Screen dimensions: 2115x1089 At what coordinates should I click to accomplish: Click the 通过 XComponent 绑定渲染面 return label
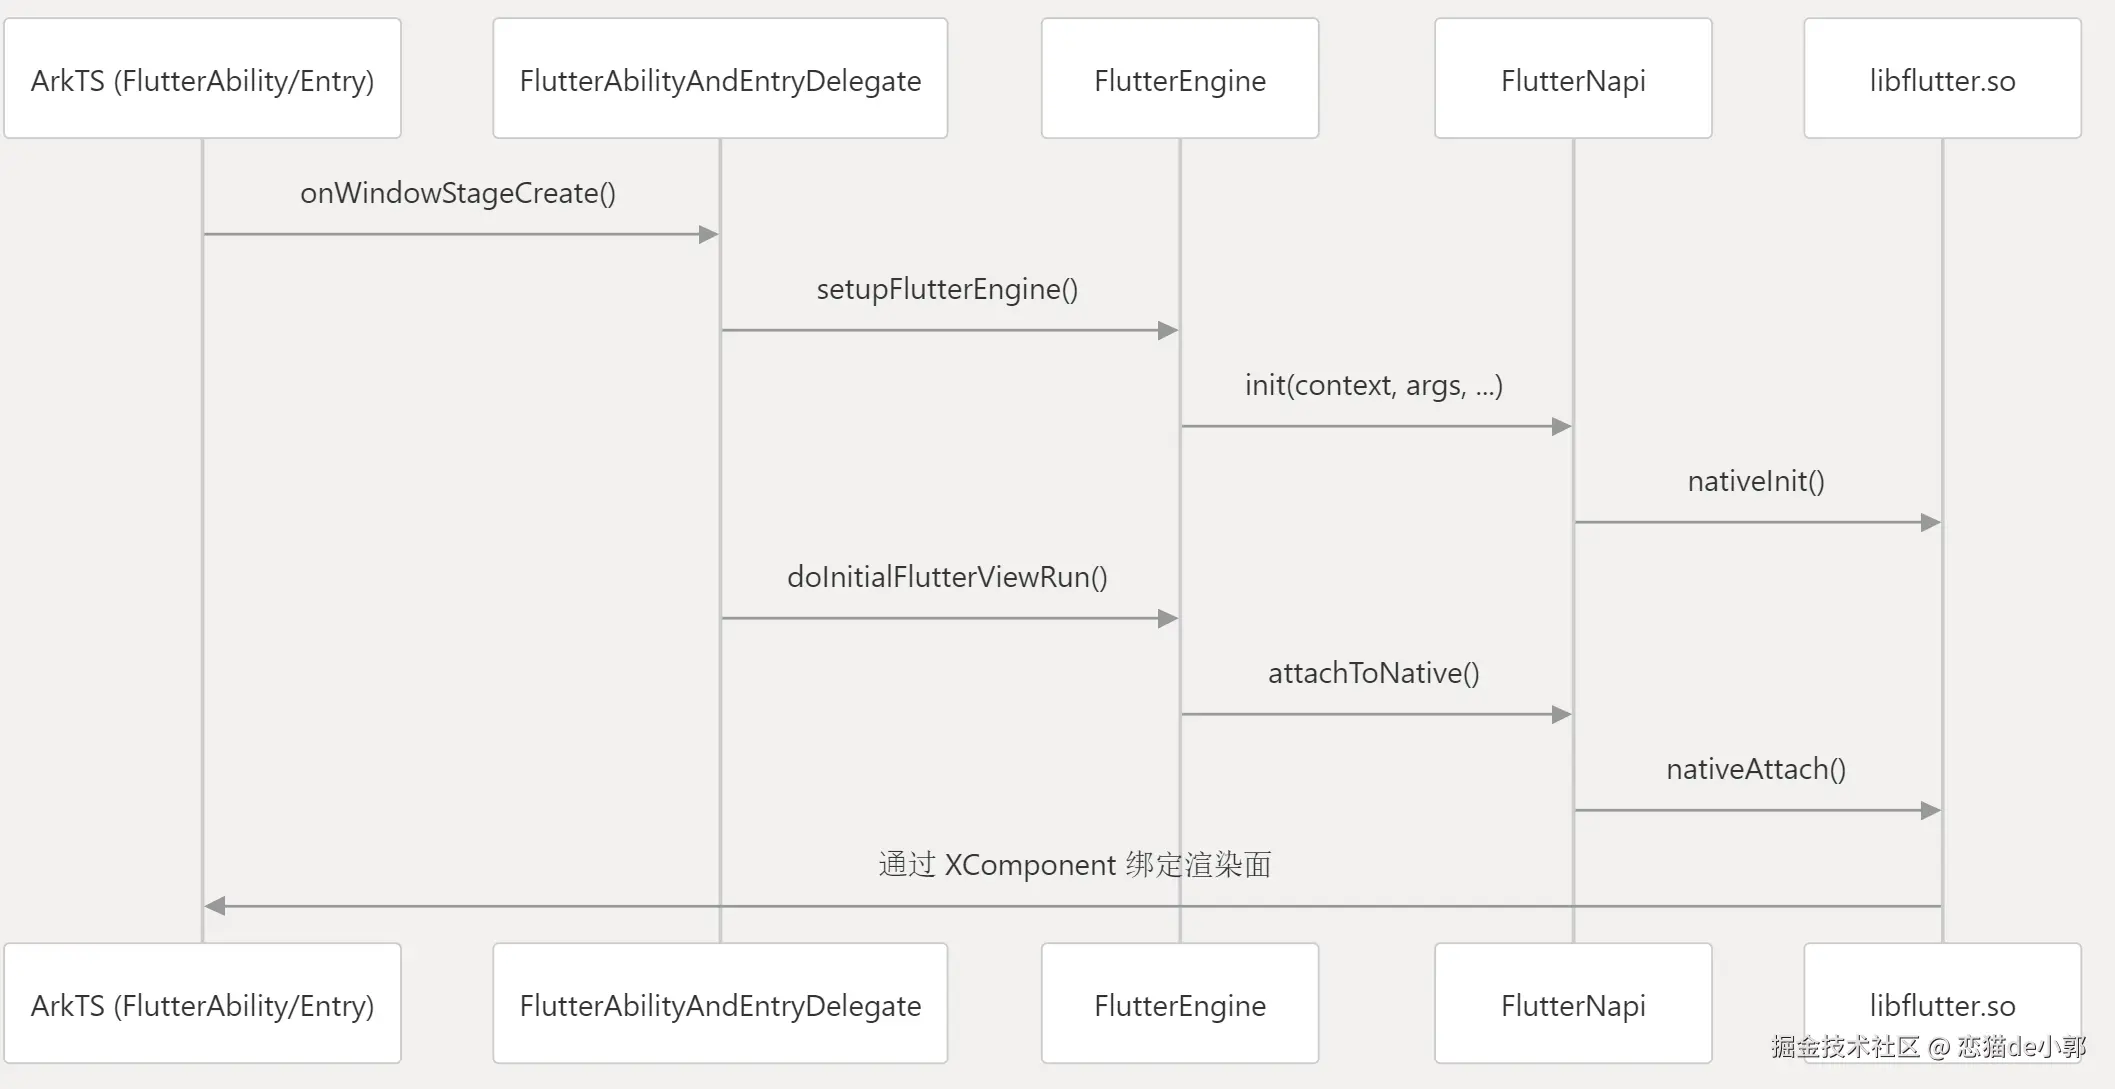1074,864
